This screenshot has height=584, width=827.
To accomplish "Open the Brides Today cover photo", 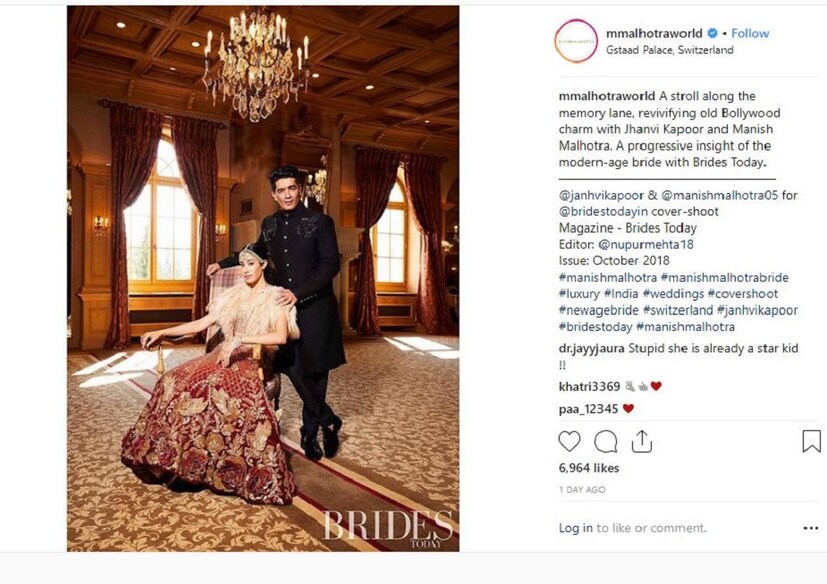I will (x=263, y=279).
